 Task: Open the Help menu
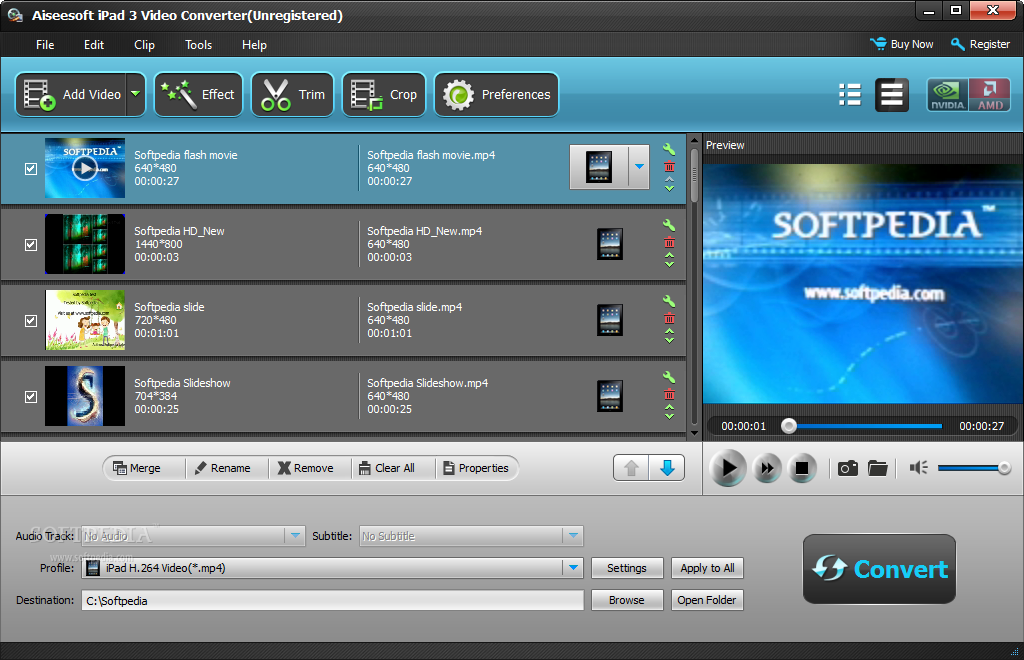tap(254, 45)
